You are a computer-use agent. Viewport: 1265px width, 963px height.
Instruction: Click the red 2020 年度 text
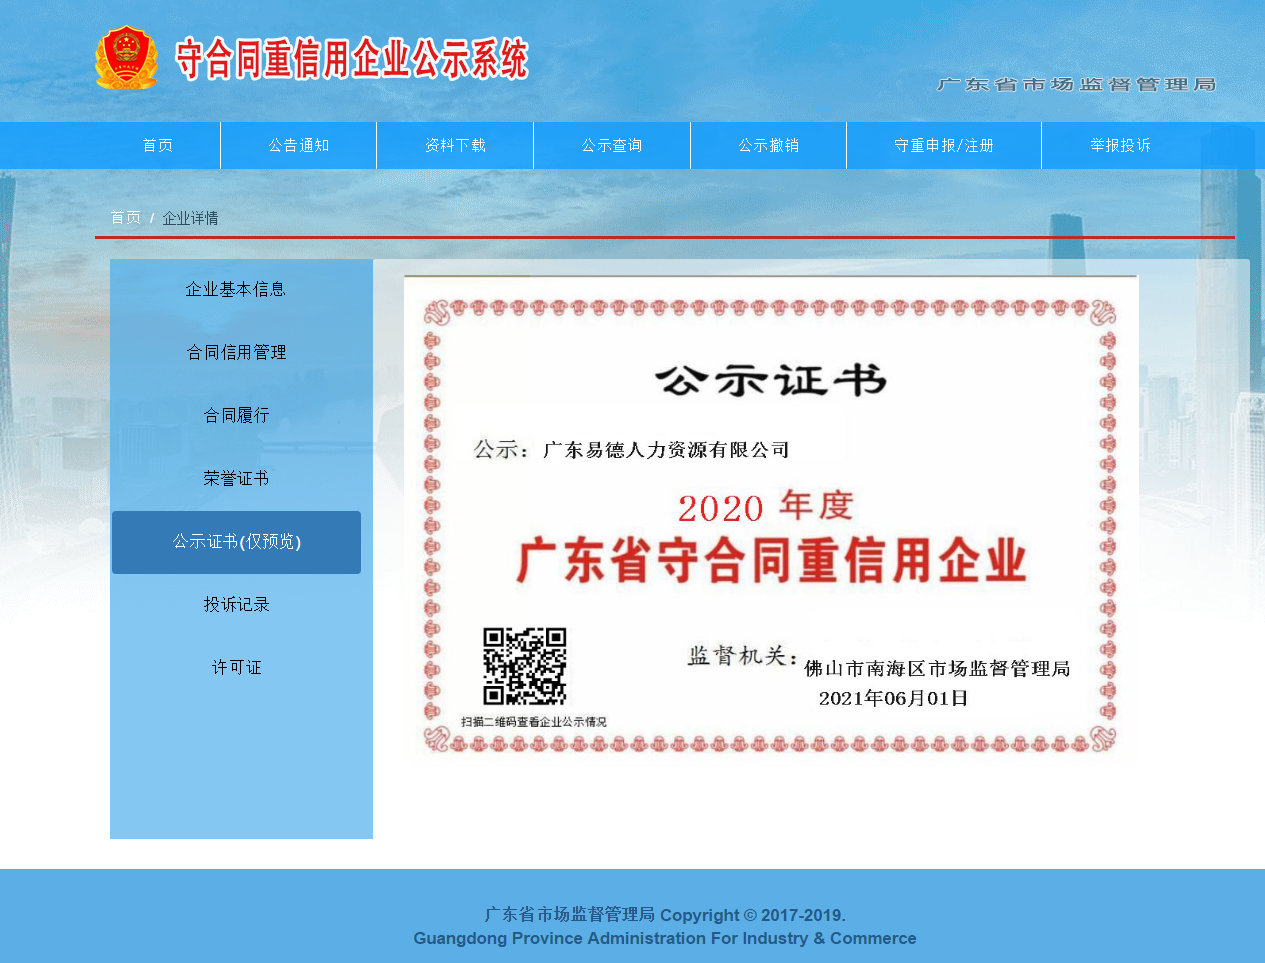[x=765, y=507]
